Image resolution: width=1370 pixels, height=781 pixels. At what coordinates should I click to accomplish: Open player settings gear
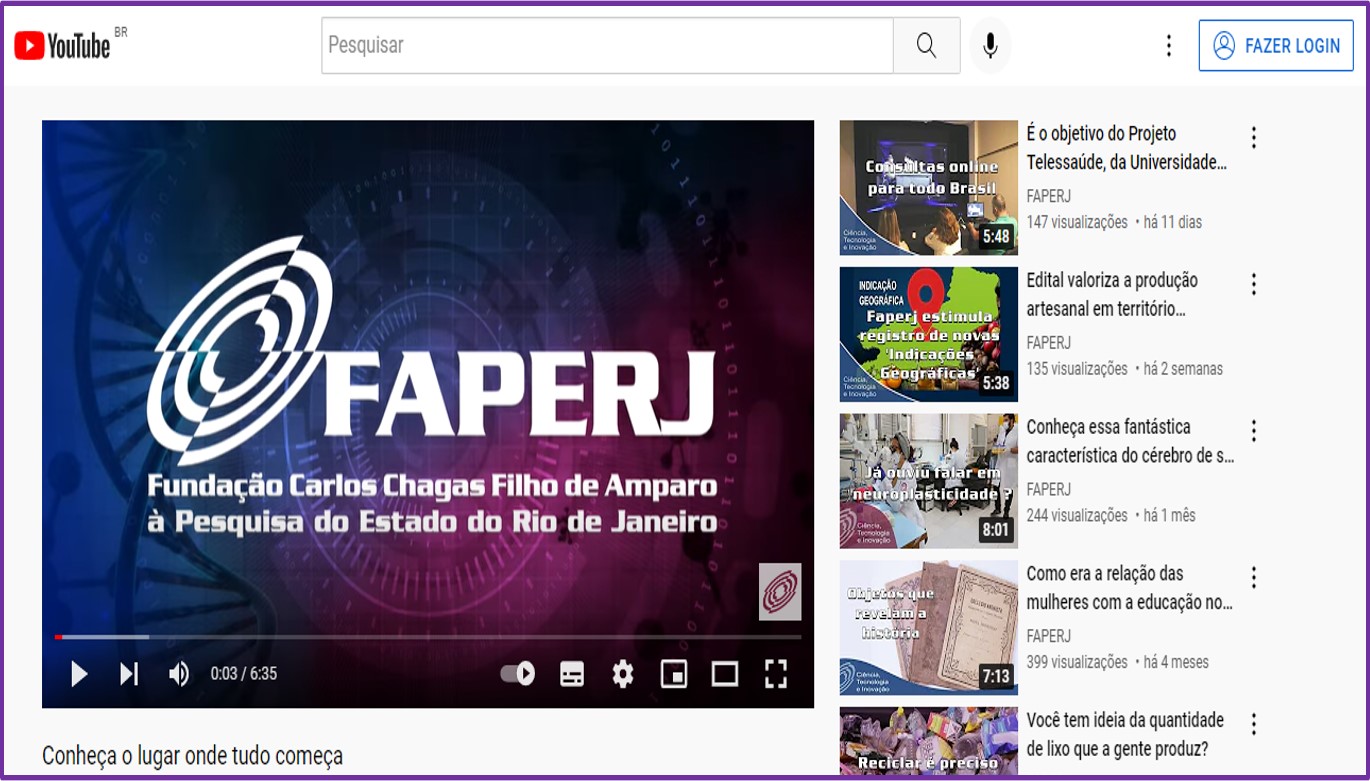point(623,674)
